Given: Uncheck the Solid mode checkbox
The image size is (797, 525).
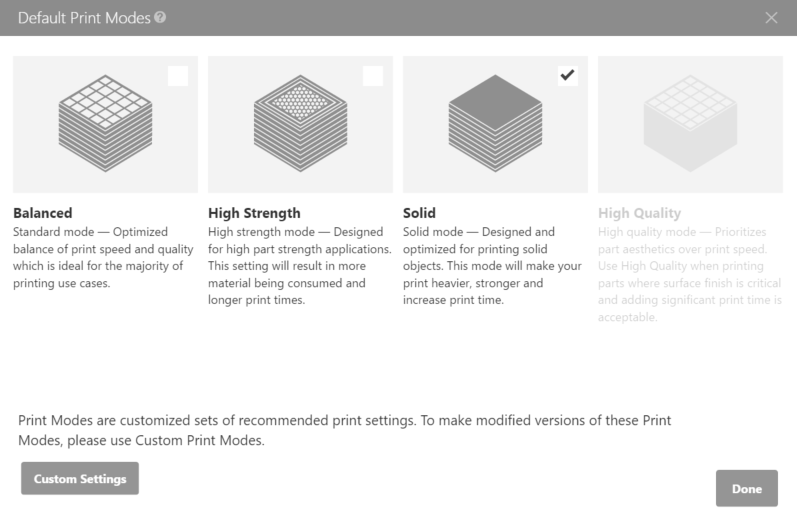Looking at the screenshot, I should pyautogui.click(x=568, y=76).
